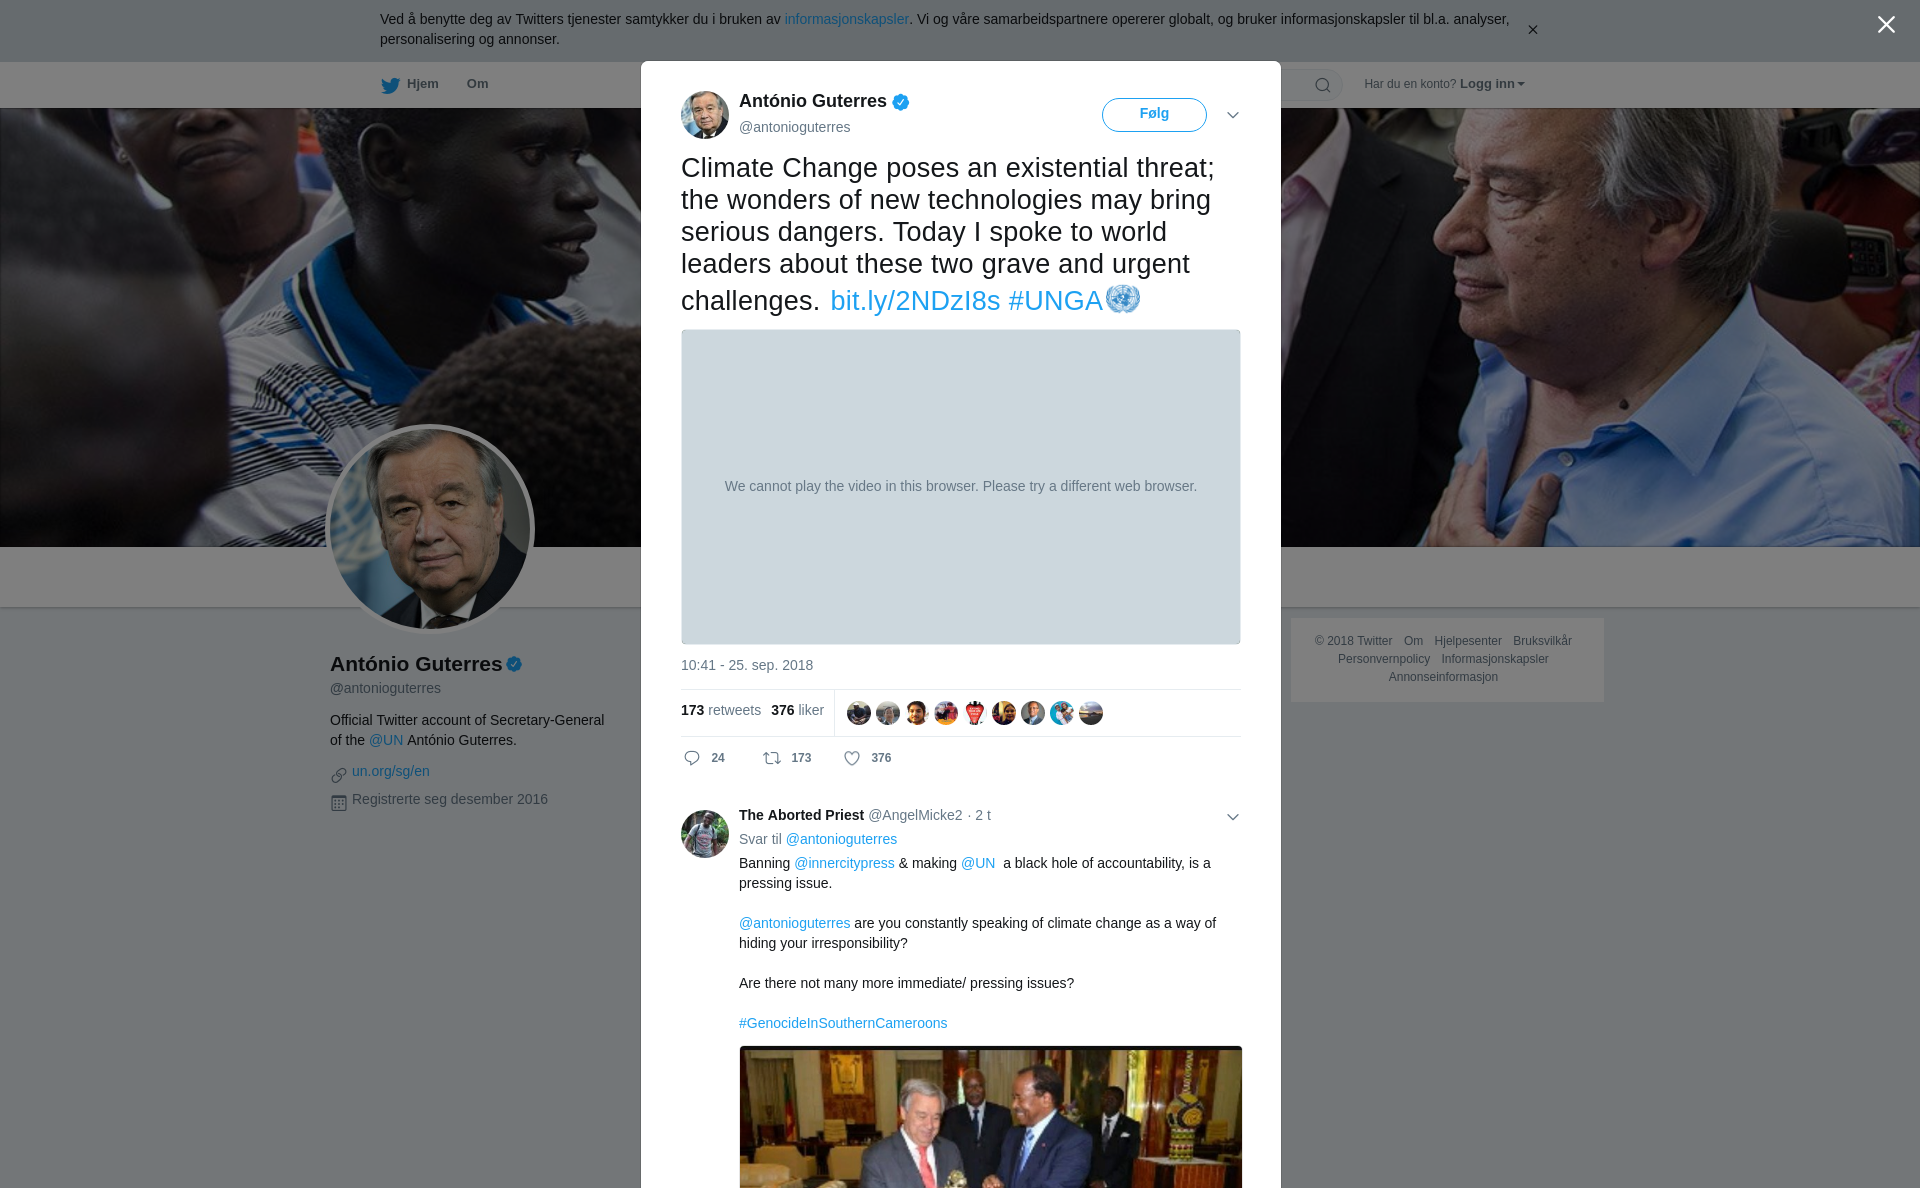This screenshot has height=1188, width=1920.
Task: Go to the Om menu item
Action: [477, 84]
